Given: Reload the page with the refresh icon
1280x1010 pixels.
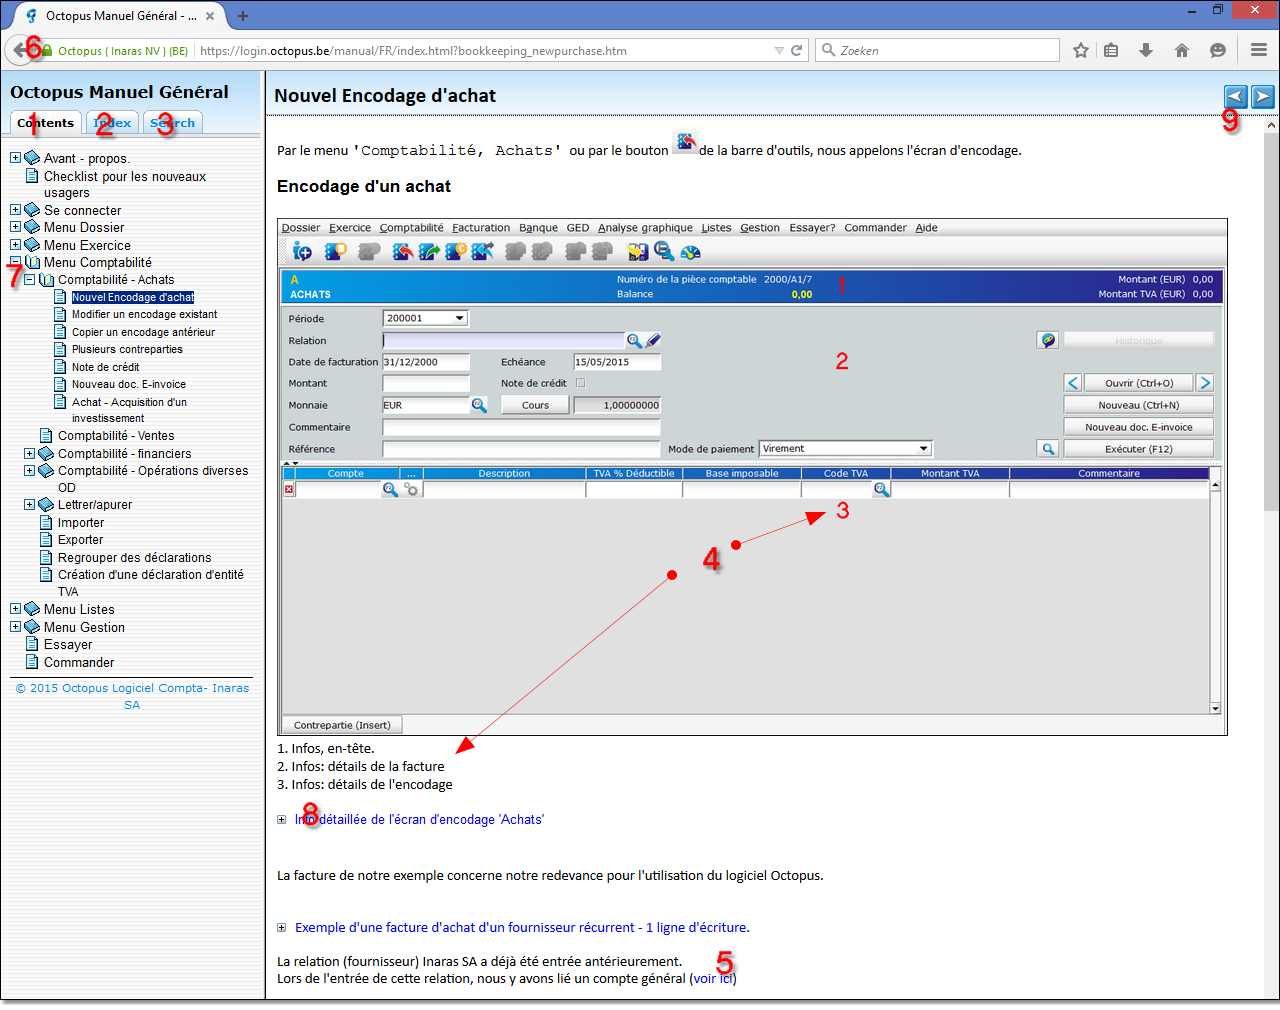Looking at the screenshot, I should (797, 50).
